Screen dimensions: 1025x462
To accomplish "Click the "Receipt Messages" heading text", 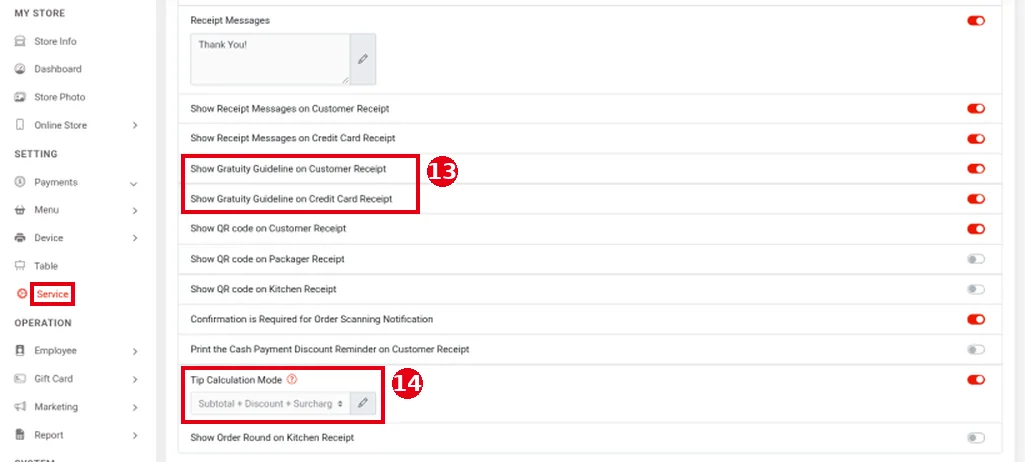I will coord(230,20).
